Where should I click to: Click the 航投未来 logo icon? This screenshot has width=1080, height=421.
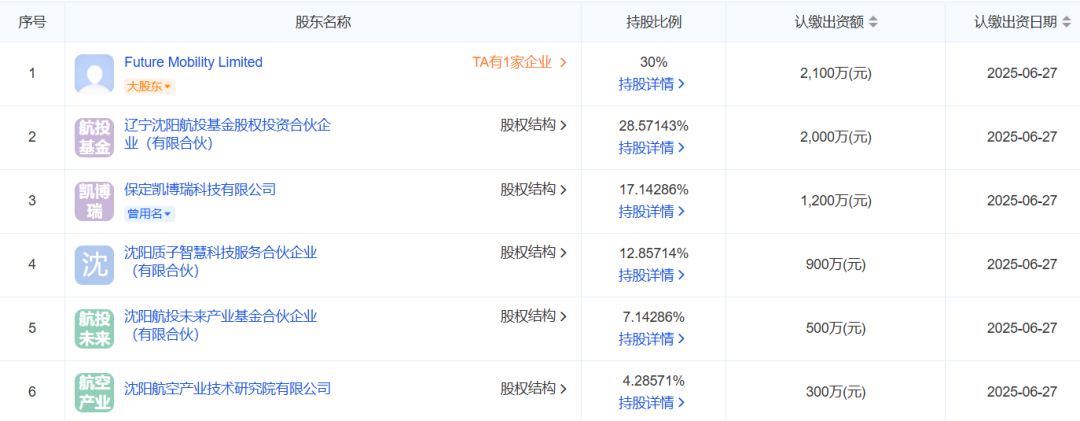pos(94,329)
